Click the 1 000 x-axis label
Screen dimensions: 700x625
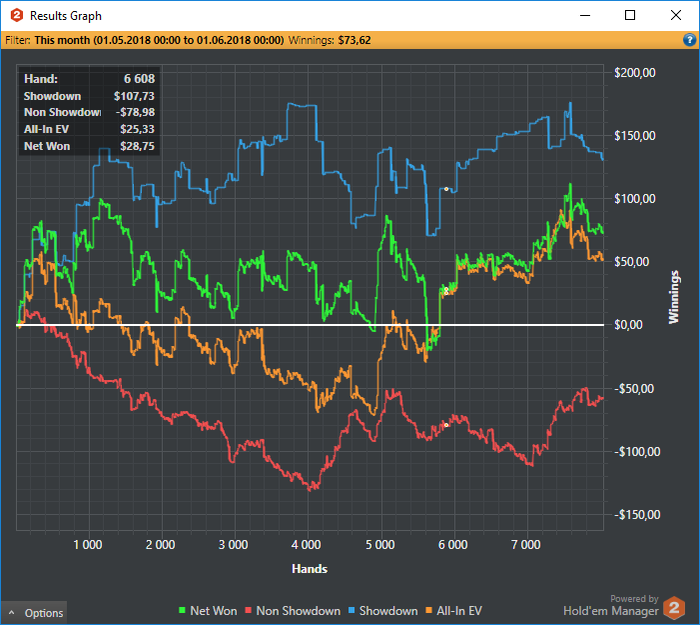coord(88,545)
